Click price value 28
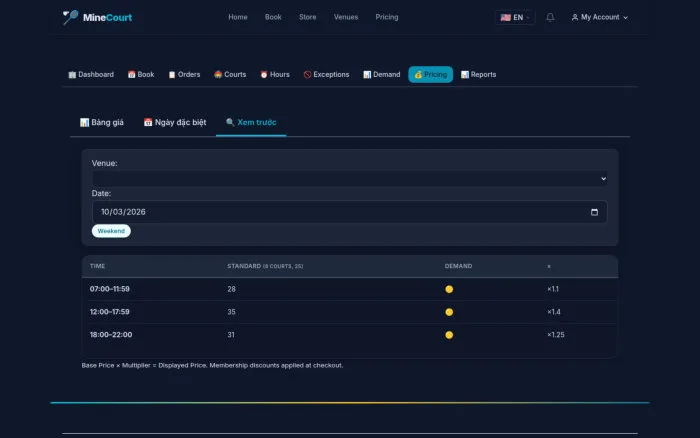 [231, 289]
